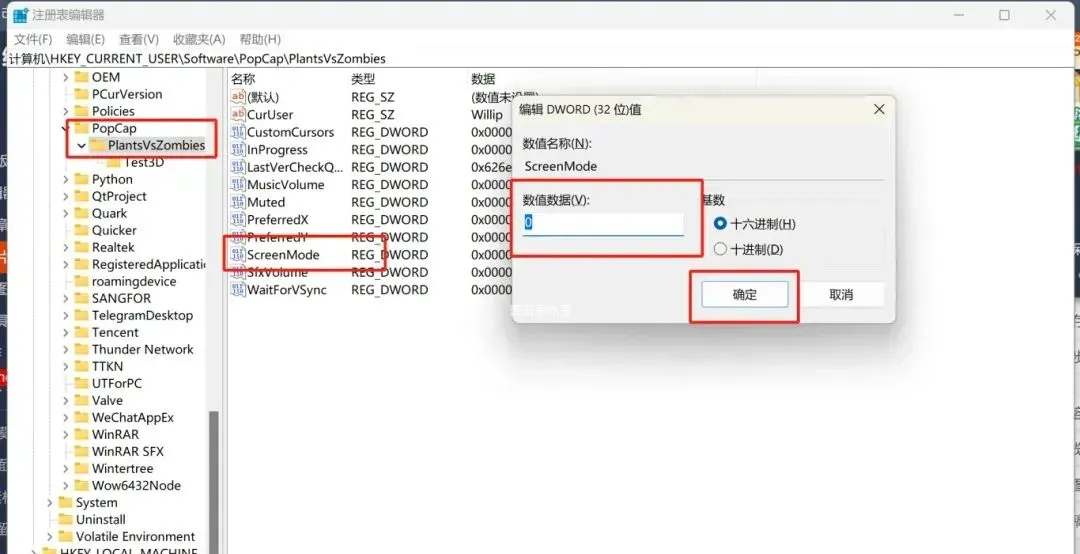Screen dimensions: 1080x554
Task: Click the 数值数据 input field
Action: [x=603, y=224]
